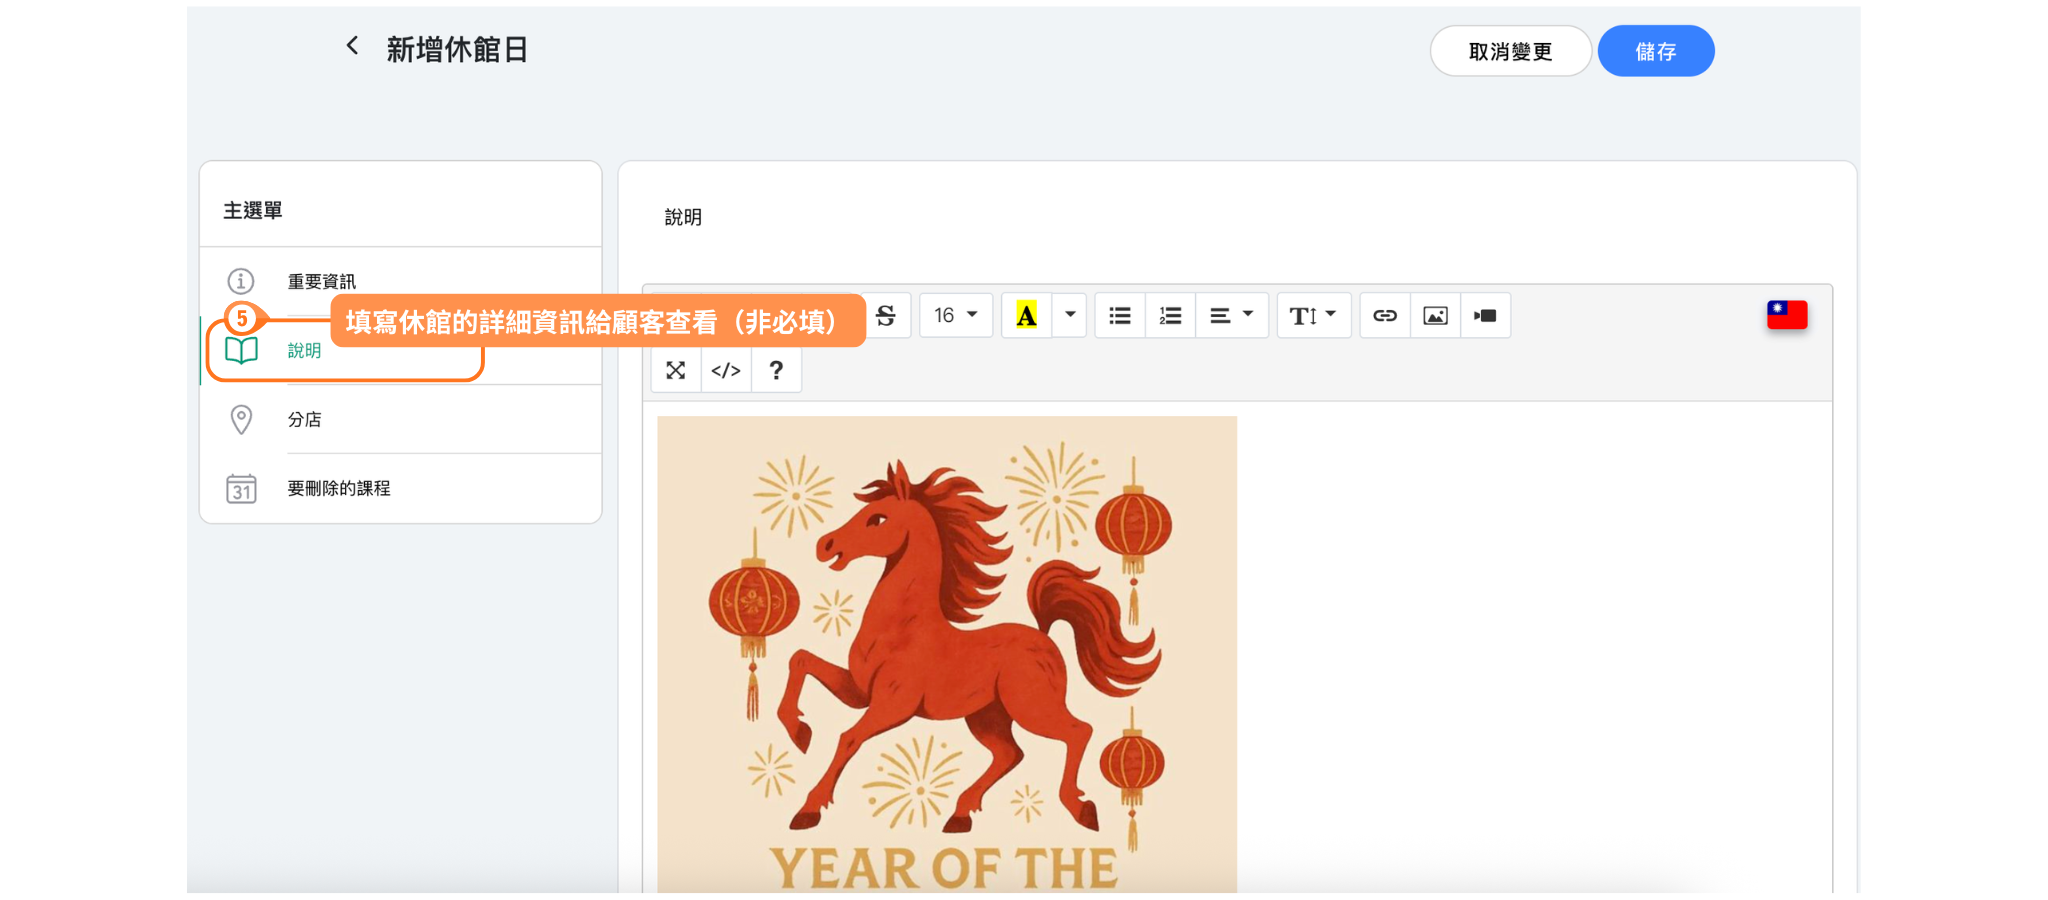Switch to HTML code view
Image resolution: width=2048 pixels, height=900 pixels.
coord(726,371)
